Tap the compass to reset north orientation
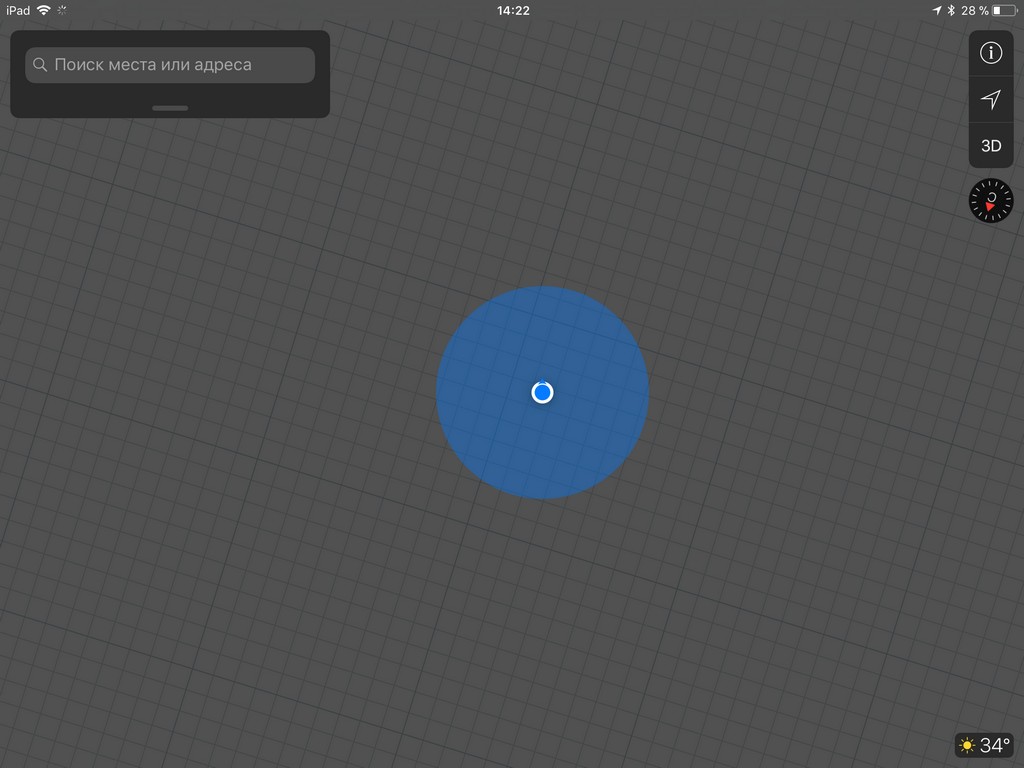This screenshot has width=1024, height=768. pos(990,201)
